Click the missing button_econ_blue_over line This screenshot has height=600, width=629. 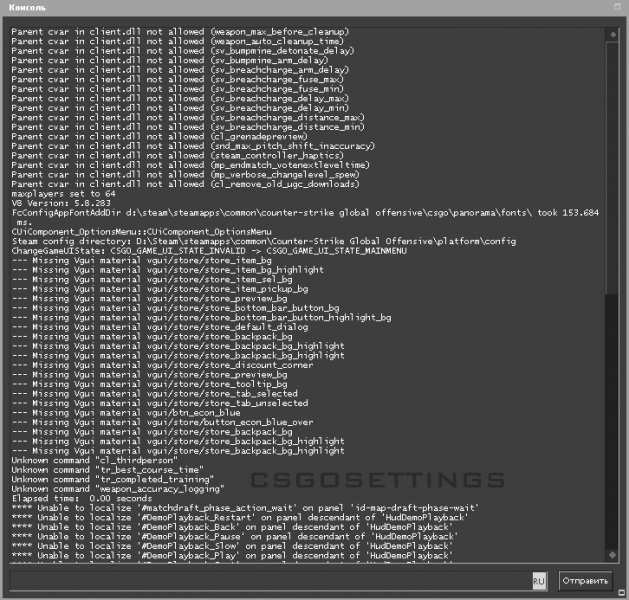tap(162, 422)
